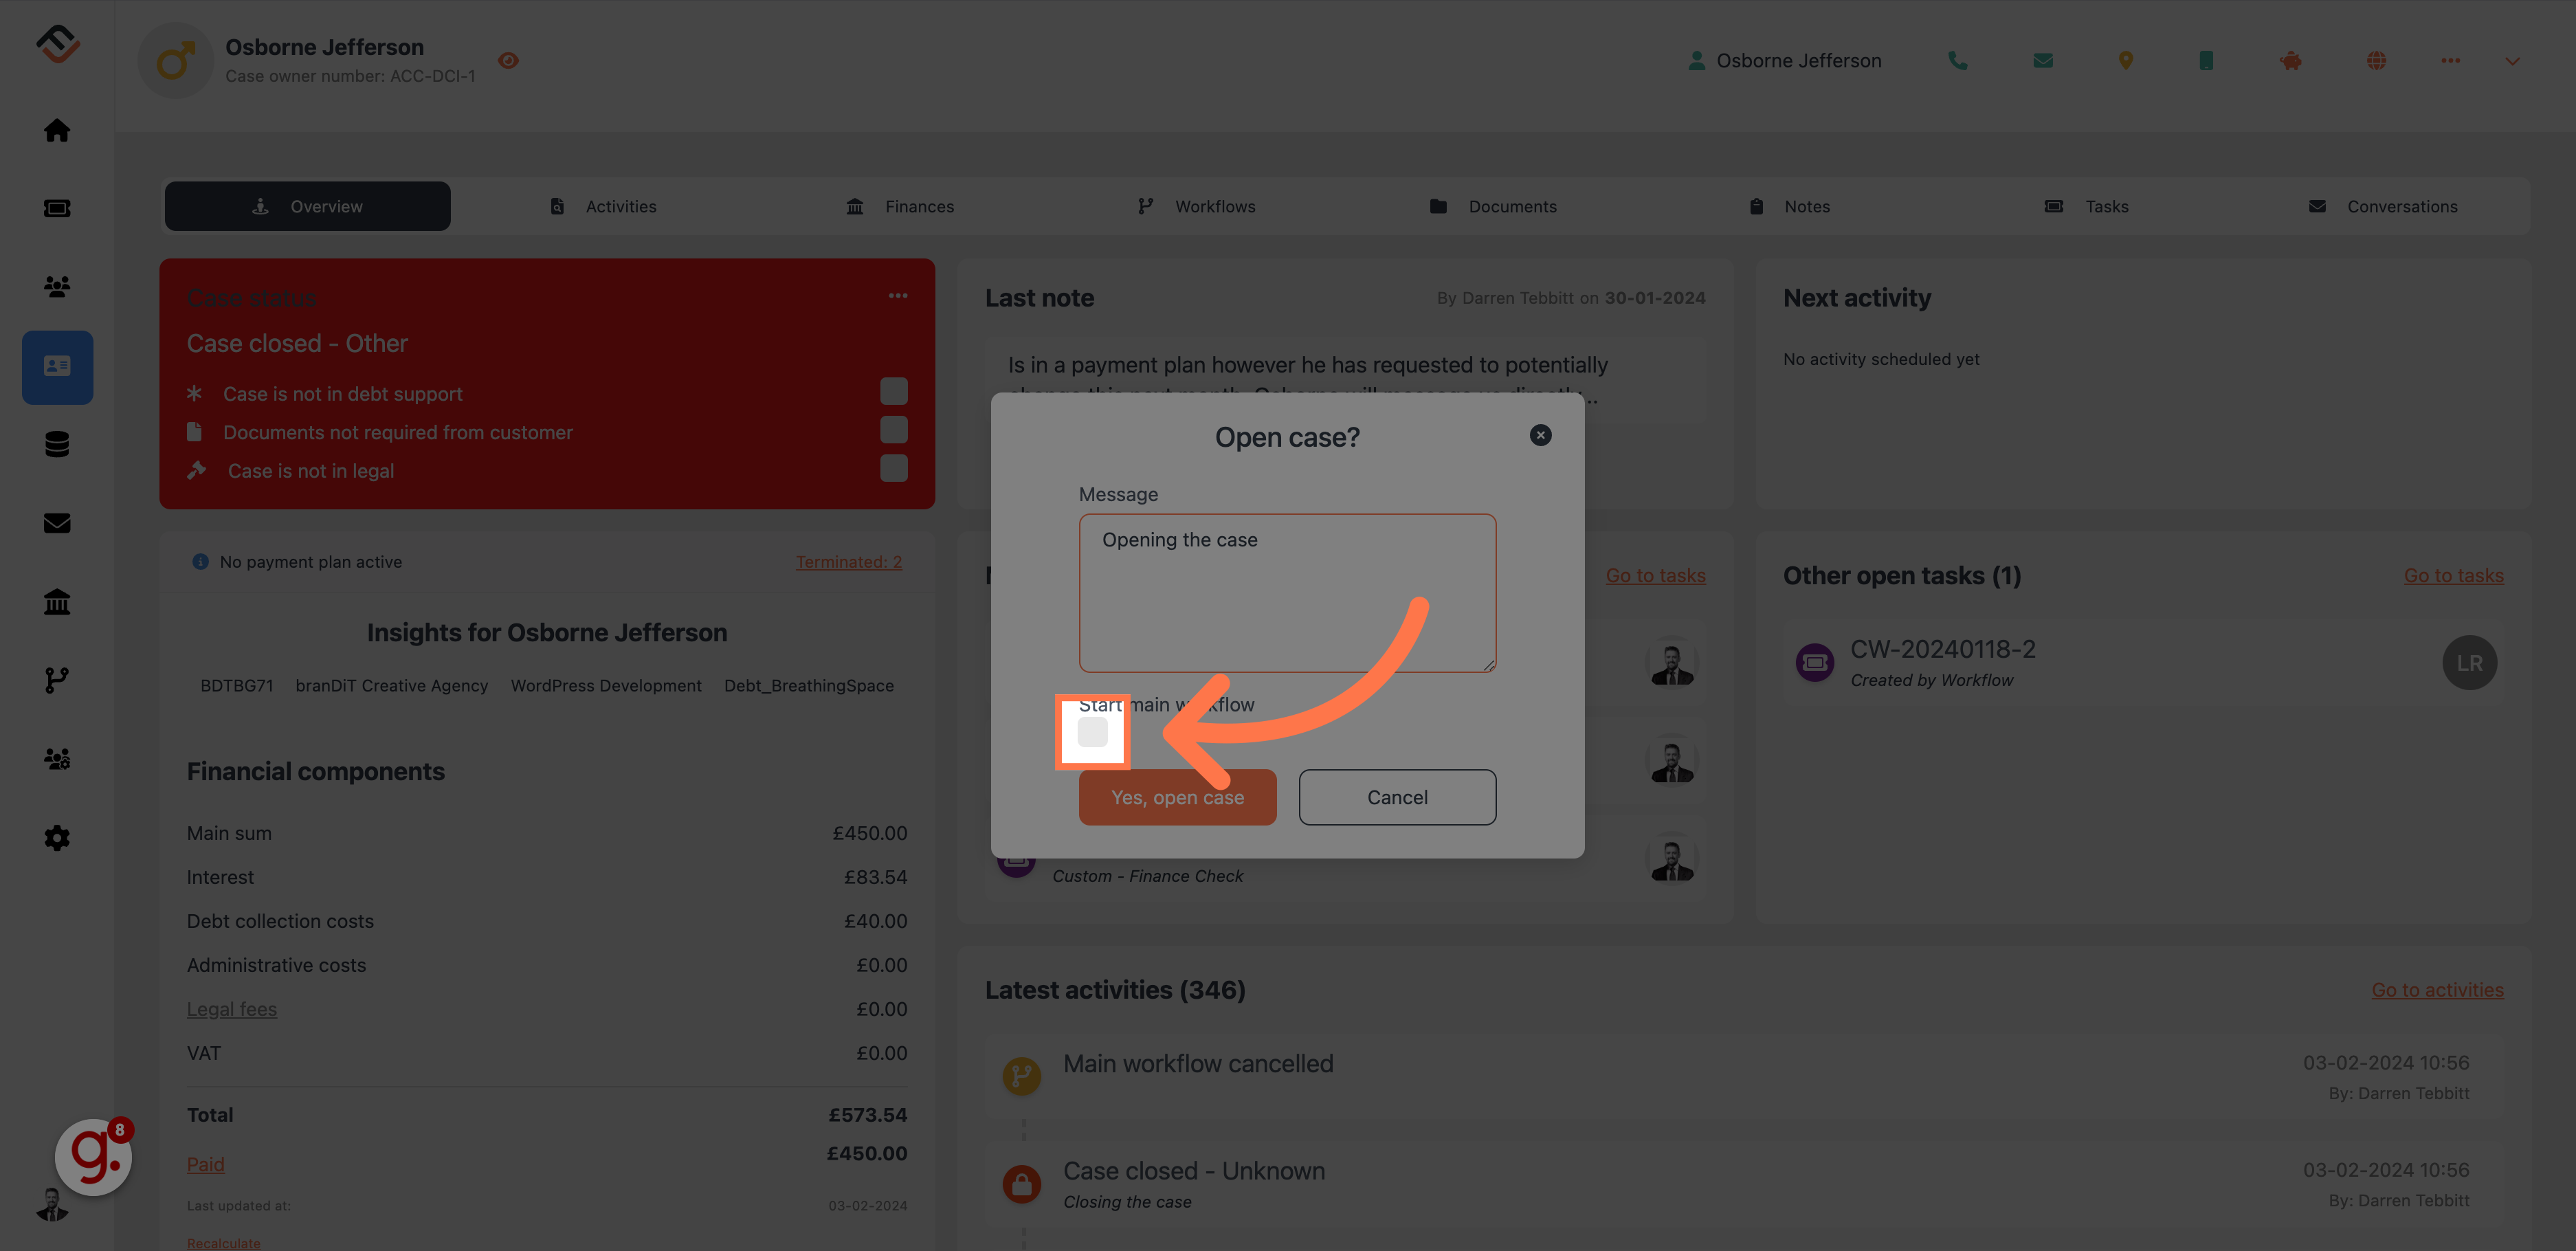Viewport: 2576px width, 1251px height.
Task: Click the overflow more options icon top right
Action: (2450, 60)
